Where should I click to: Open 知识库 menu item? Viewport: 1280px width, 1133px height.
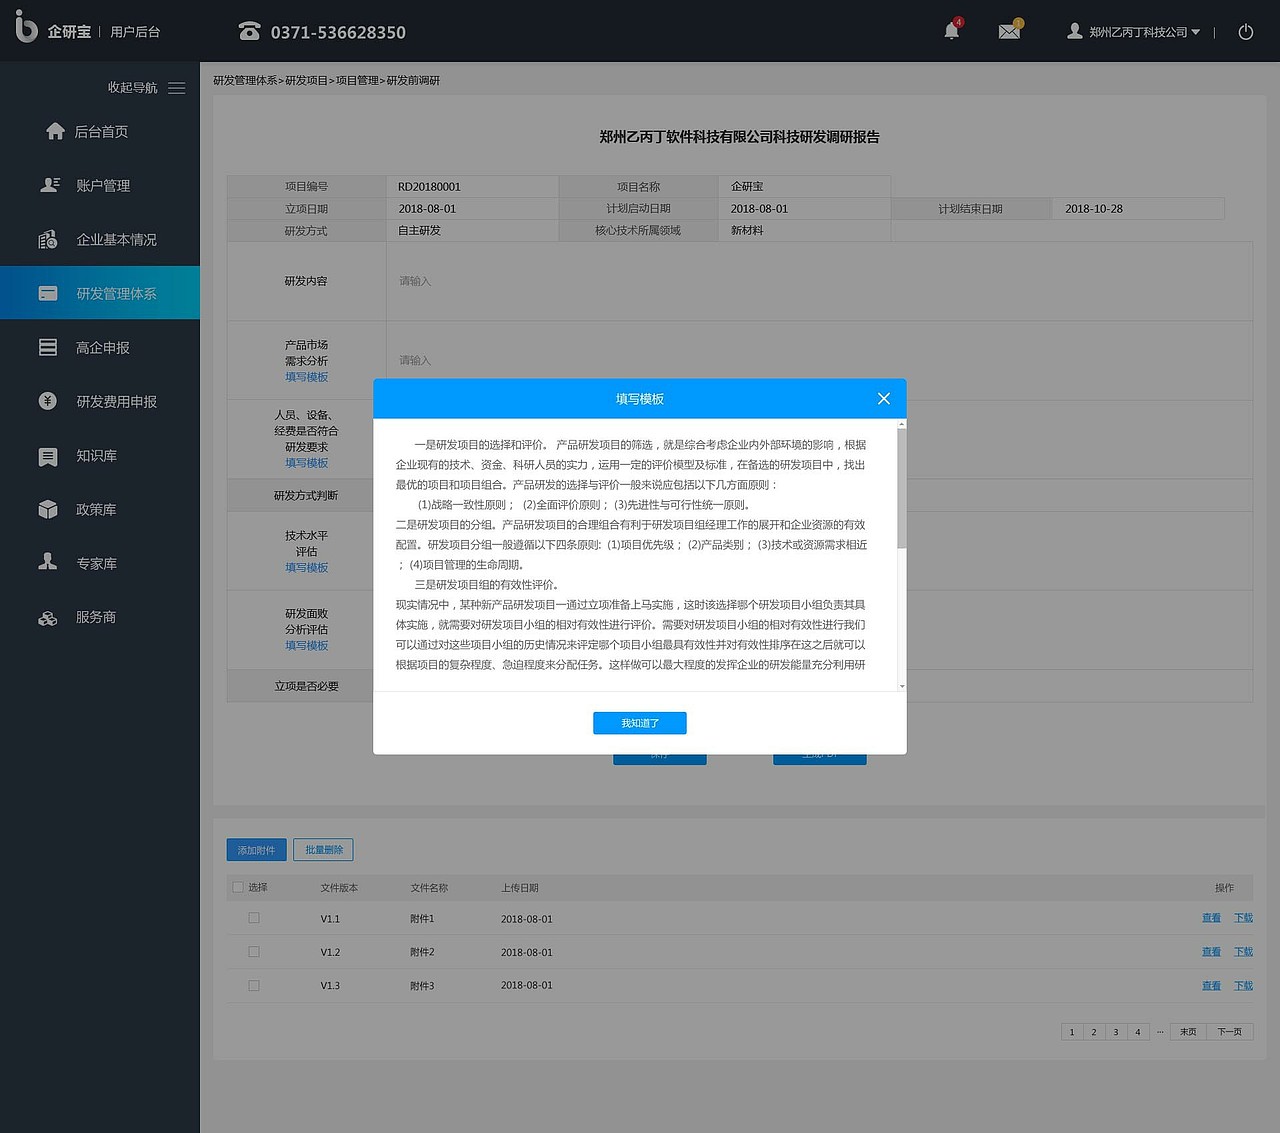pyautogui.click(x=96, y=455)
